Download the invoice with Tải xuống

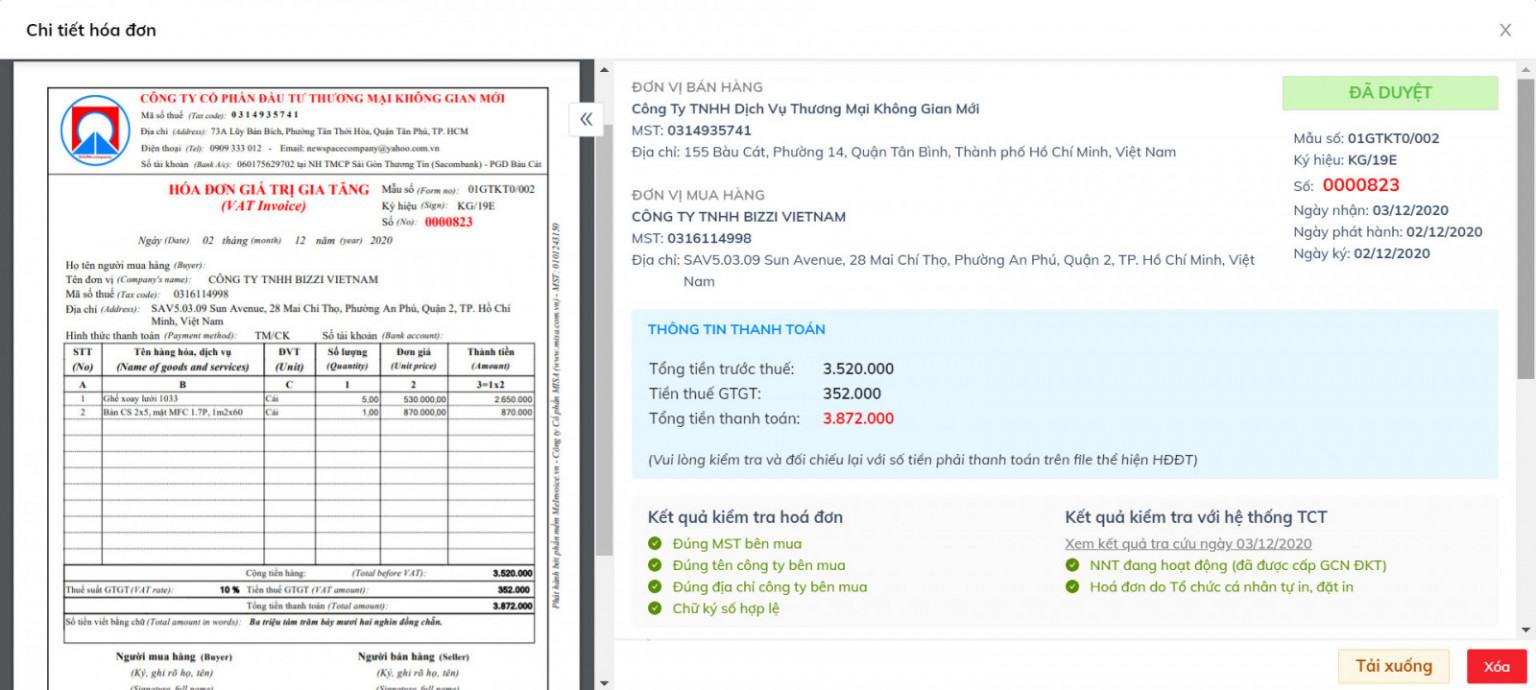click(x=1393, y=666)
